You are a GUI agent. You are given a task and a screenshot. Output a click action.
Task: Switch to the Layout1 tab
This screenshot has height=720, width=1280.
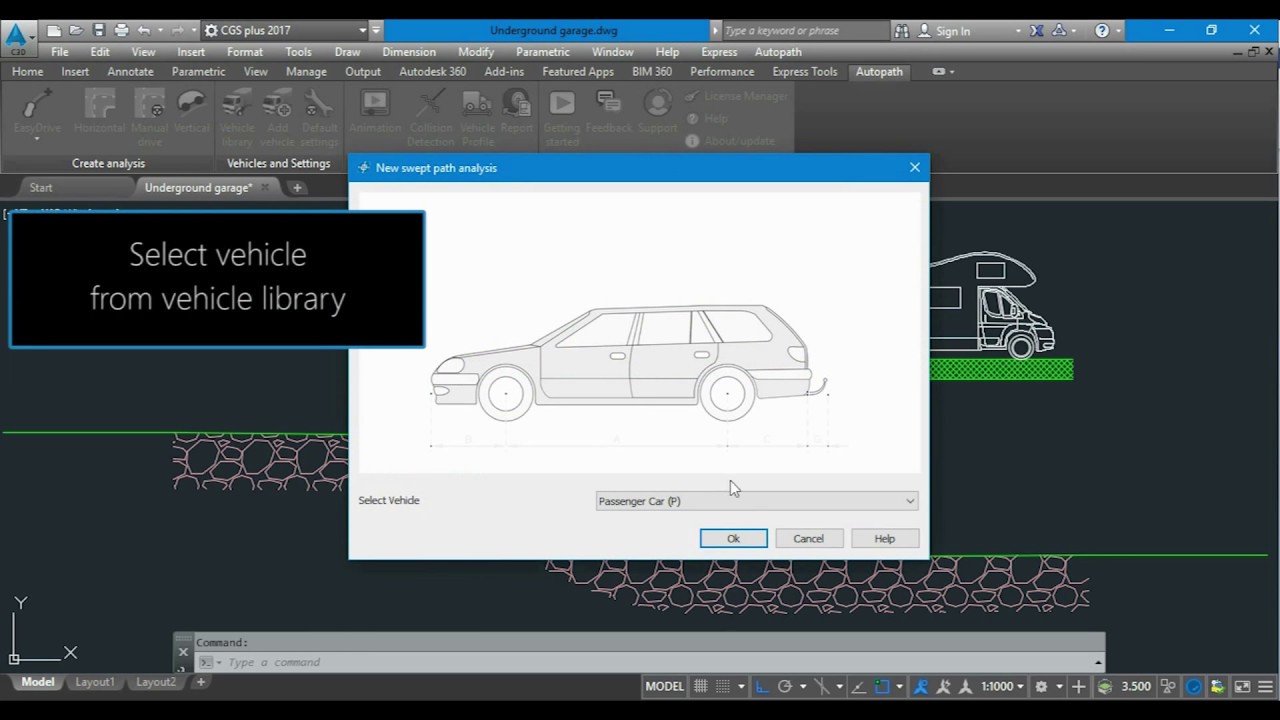coord(95,682)
